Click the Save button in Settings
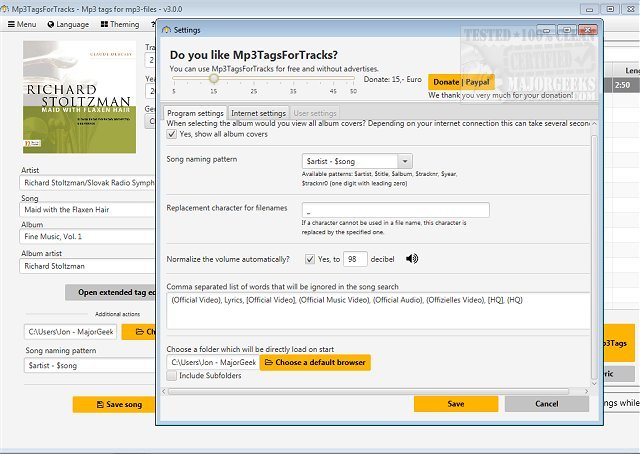The width and height of the screenshot is (640, 454). point(456,404)
